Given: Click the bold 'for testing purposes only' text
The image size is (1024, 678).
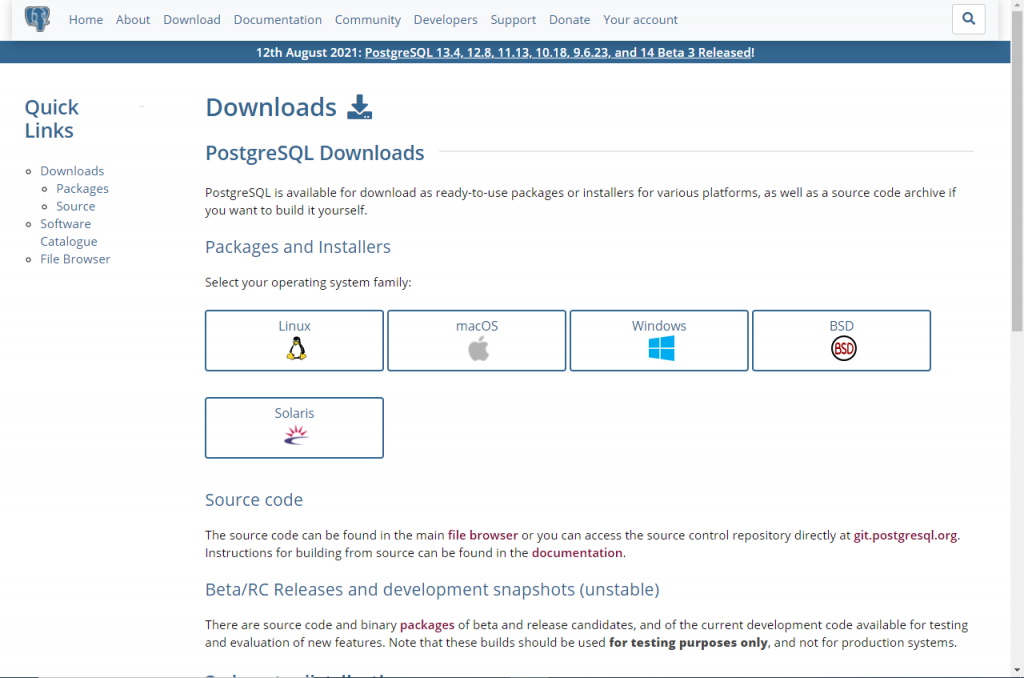Looking at the screenshot, I should [688, 642].
